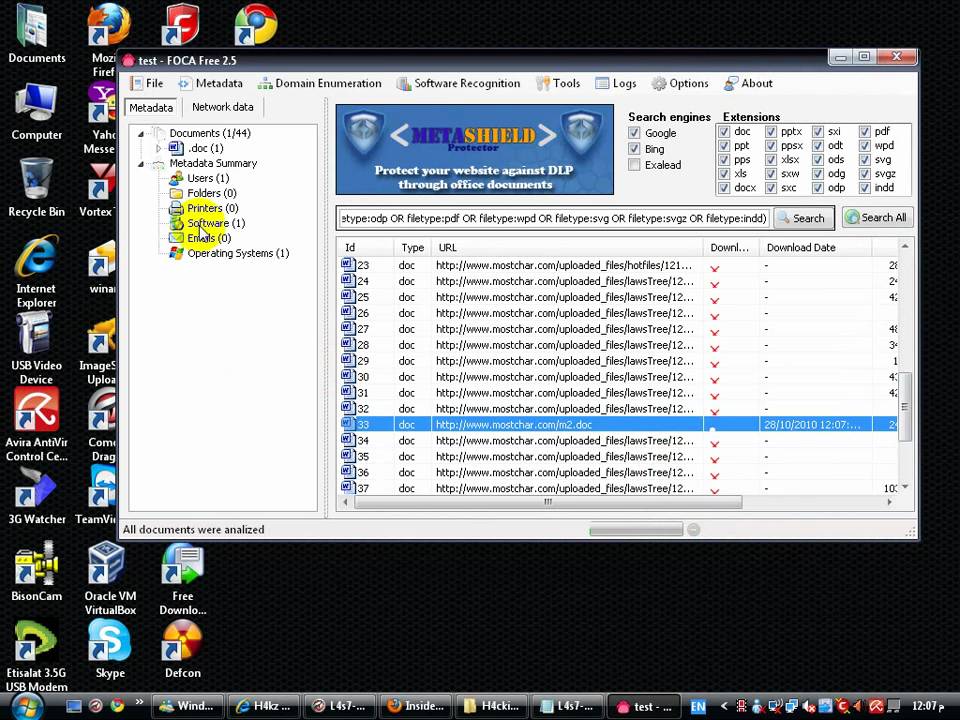The width and height of the screenshot is (960, 720).
Task: Sort results by the Type column header
Action: pyautogui.click(x=413, y=247)
